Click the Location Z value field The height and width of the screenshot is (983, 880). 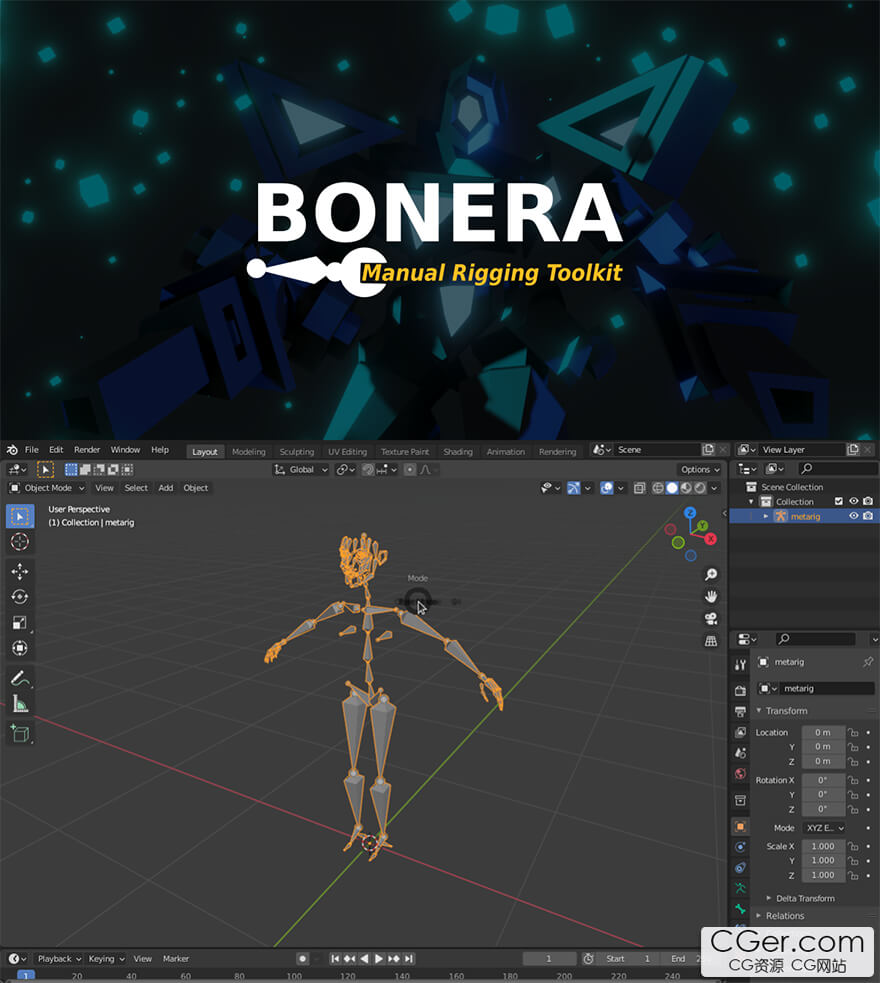[823, 761]
